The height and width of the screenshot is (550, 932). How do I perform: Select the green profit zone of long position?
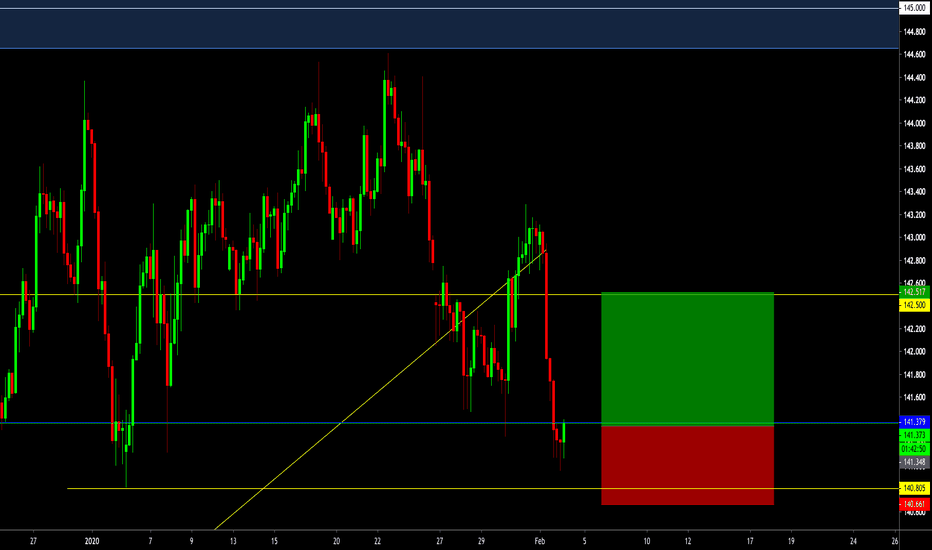687,359
